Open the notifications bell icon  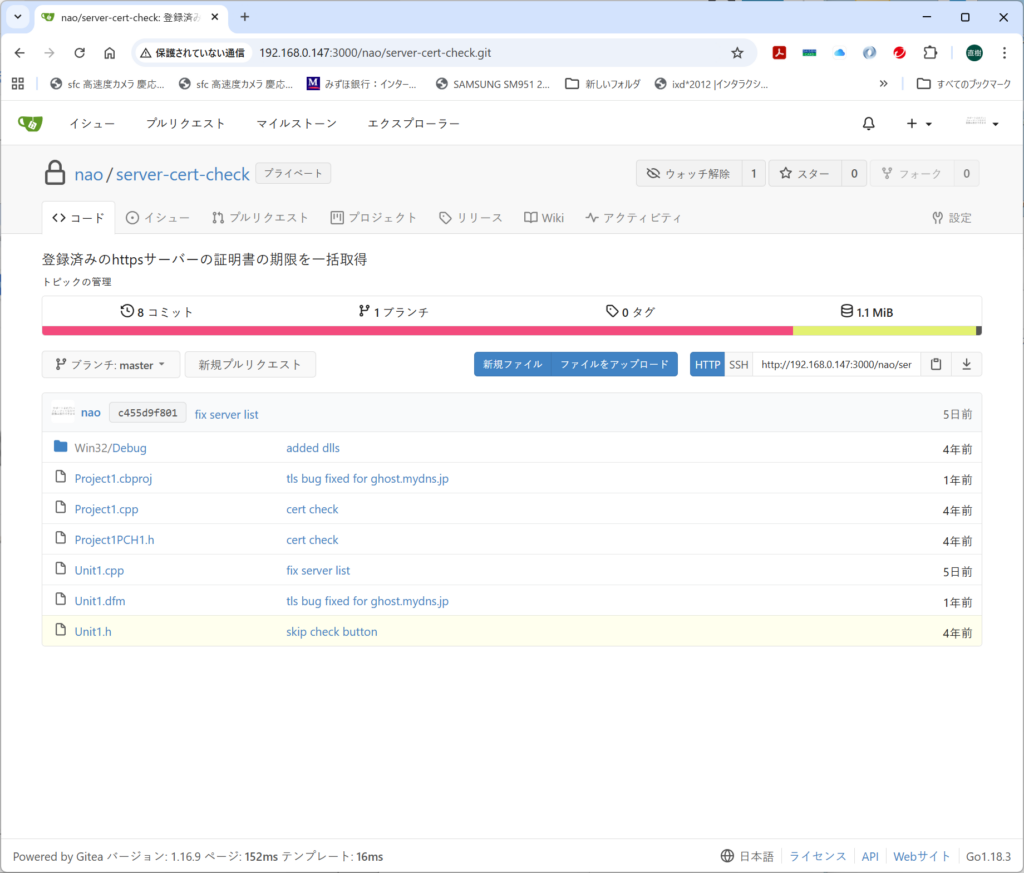coord(868,123)
